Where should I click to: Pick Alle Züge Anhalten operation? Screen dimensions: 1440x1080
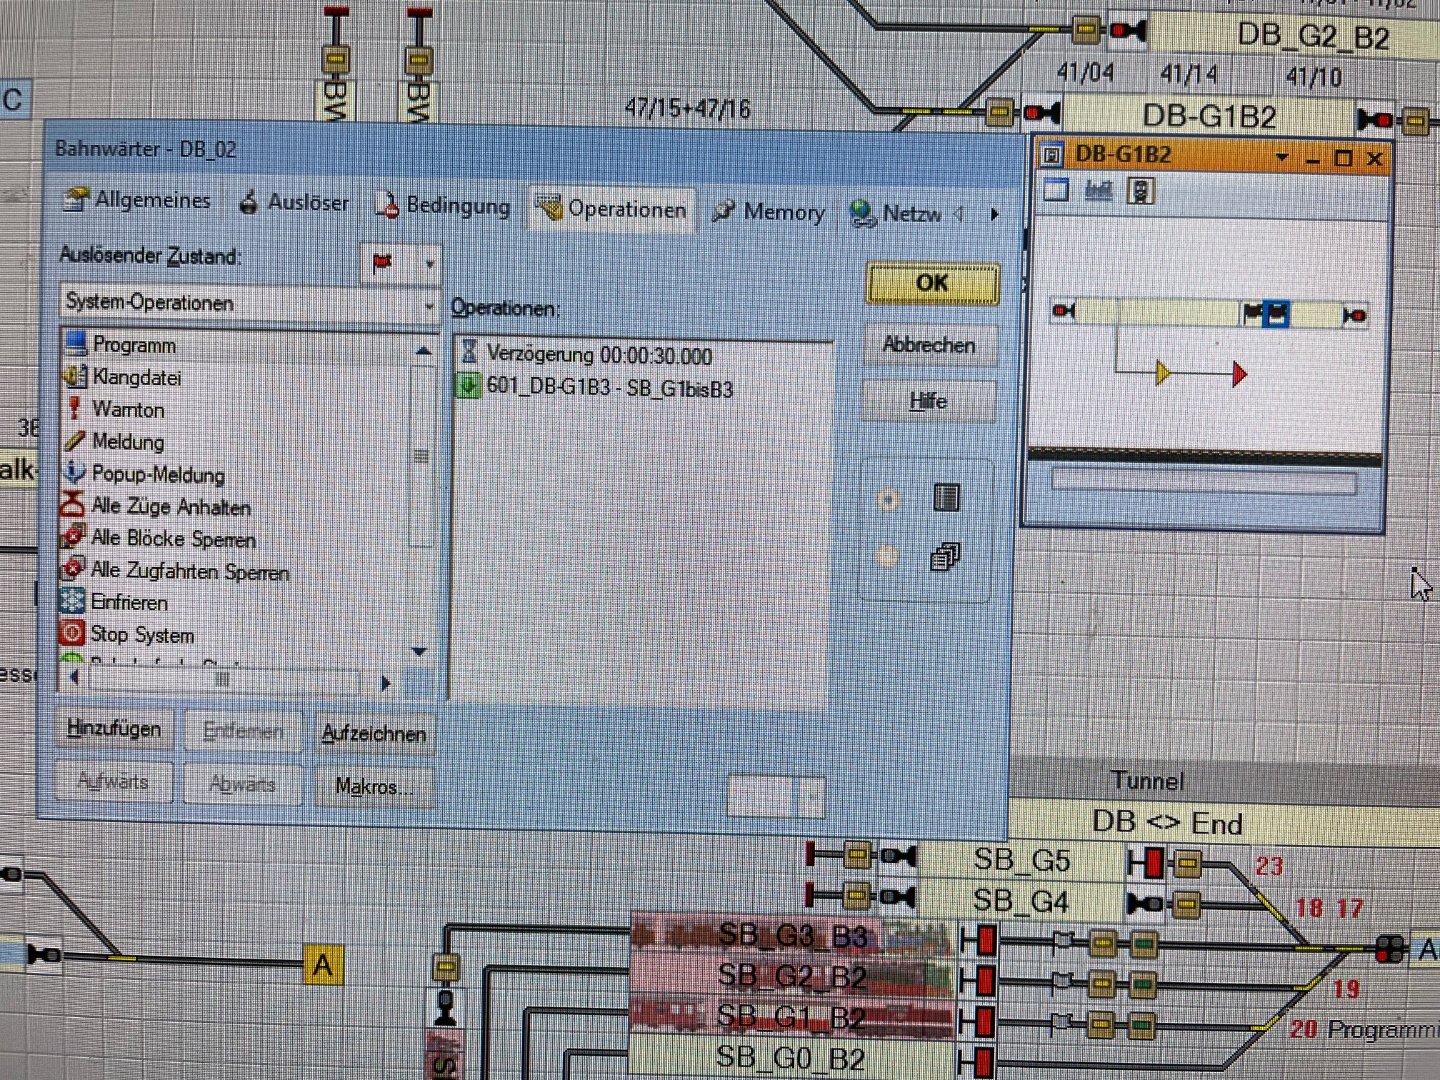click(x=170, y=507)
